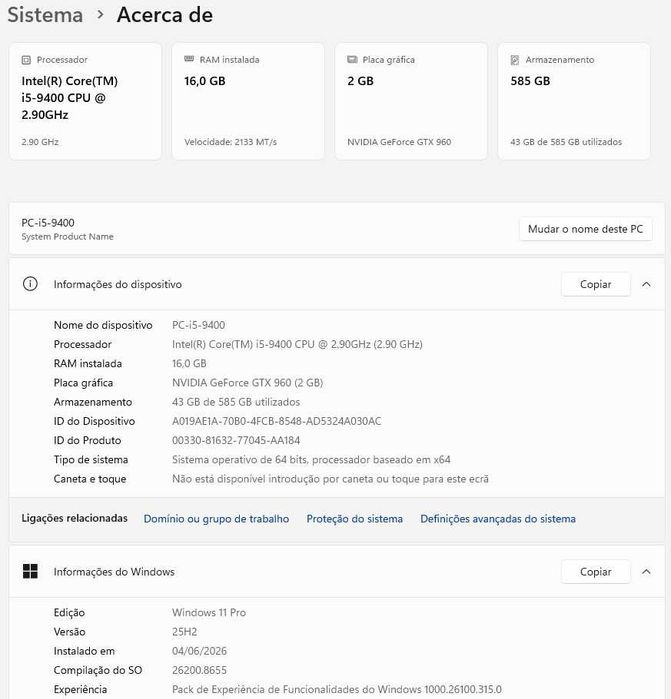
Task: Click the Placa gráfica card icon
Action: tap(352, 59)
